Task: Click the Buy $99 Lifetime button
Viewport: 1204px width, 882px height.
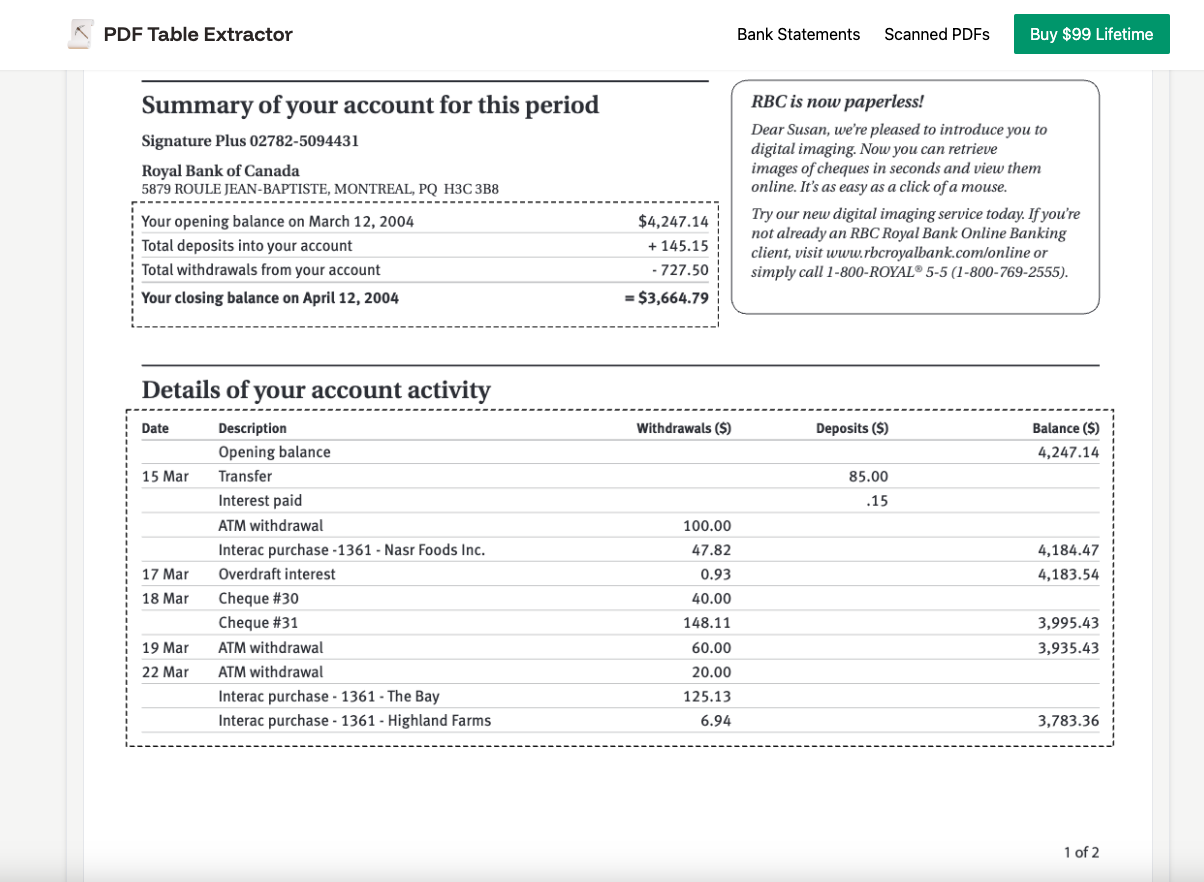Action: pyautogui.click(x=1091, y=34)
